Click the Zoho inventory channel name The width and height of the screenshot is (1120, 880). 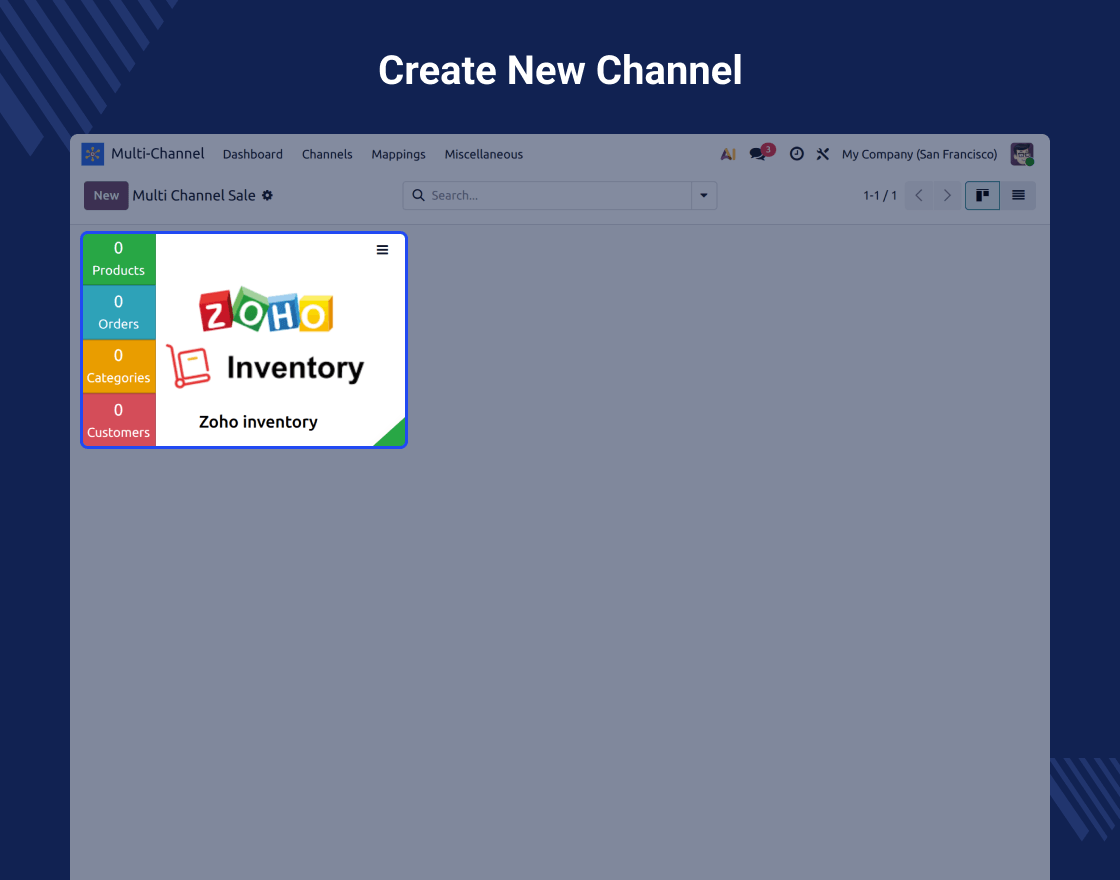(x=258, y=422)
